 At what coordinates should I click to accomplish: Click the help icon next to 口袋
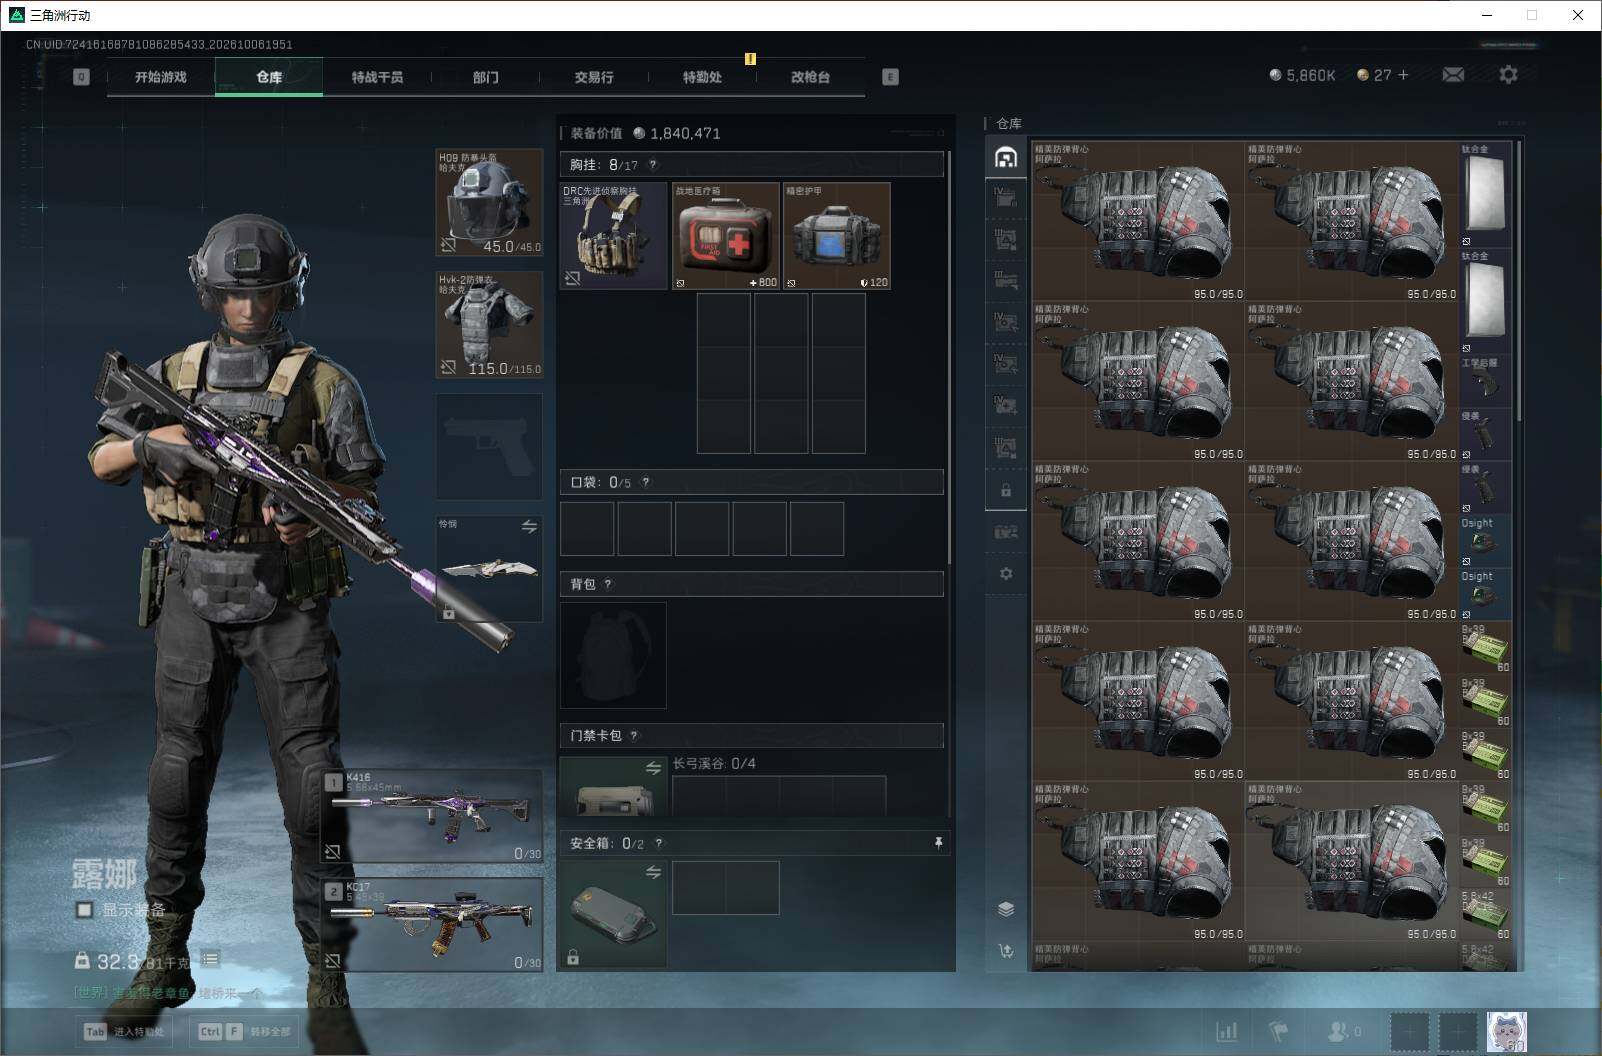pos(646,482)
